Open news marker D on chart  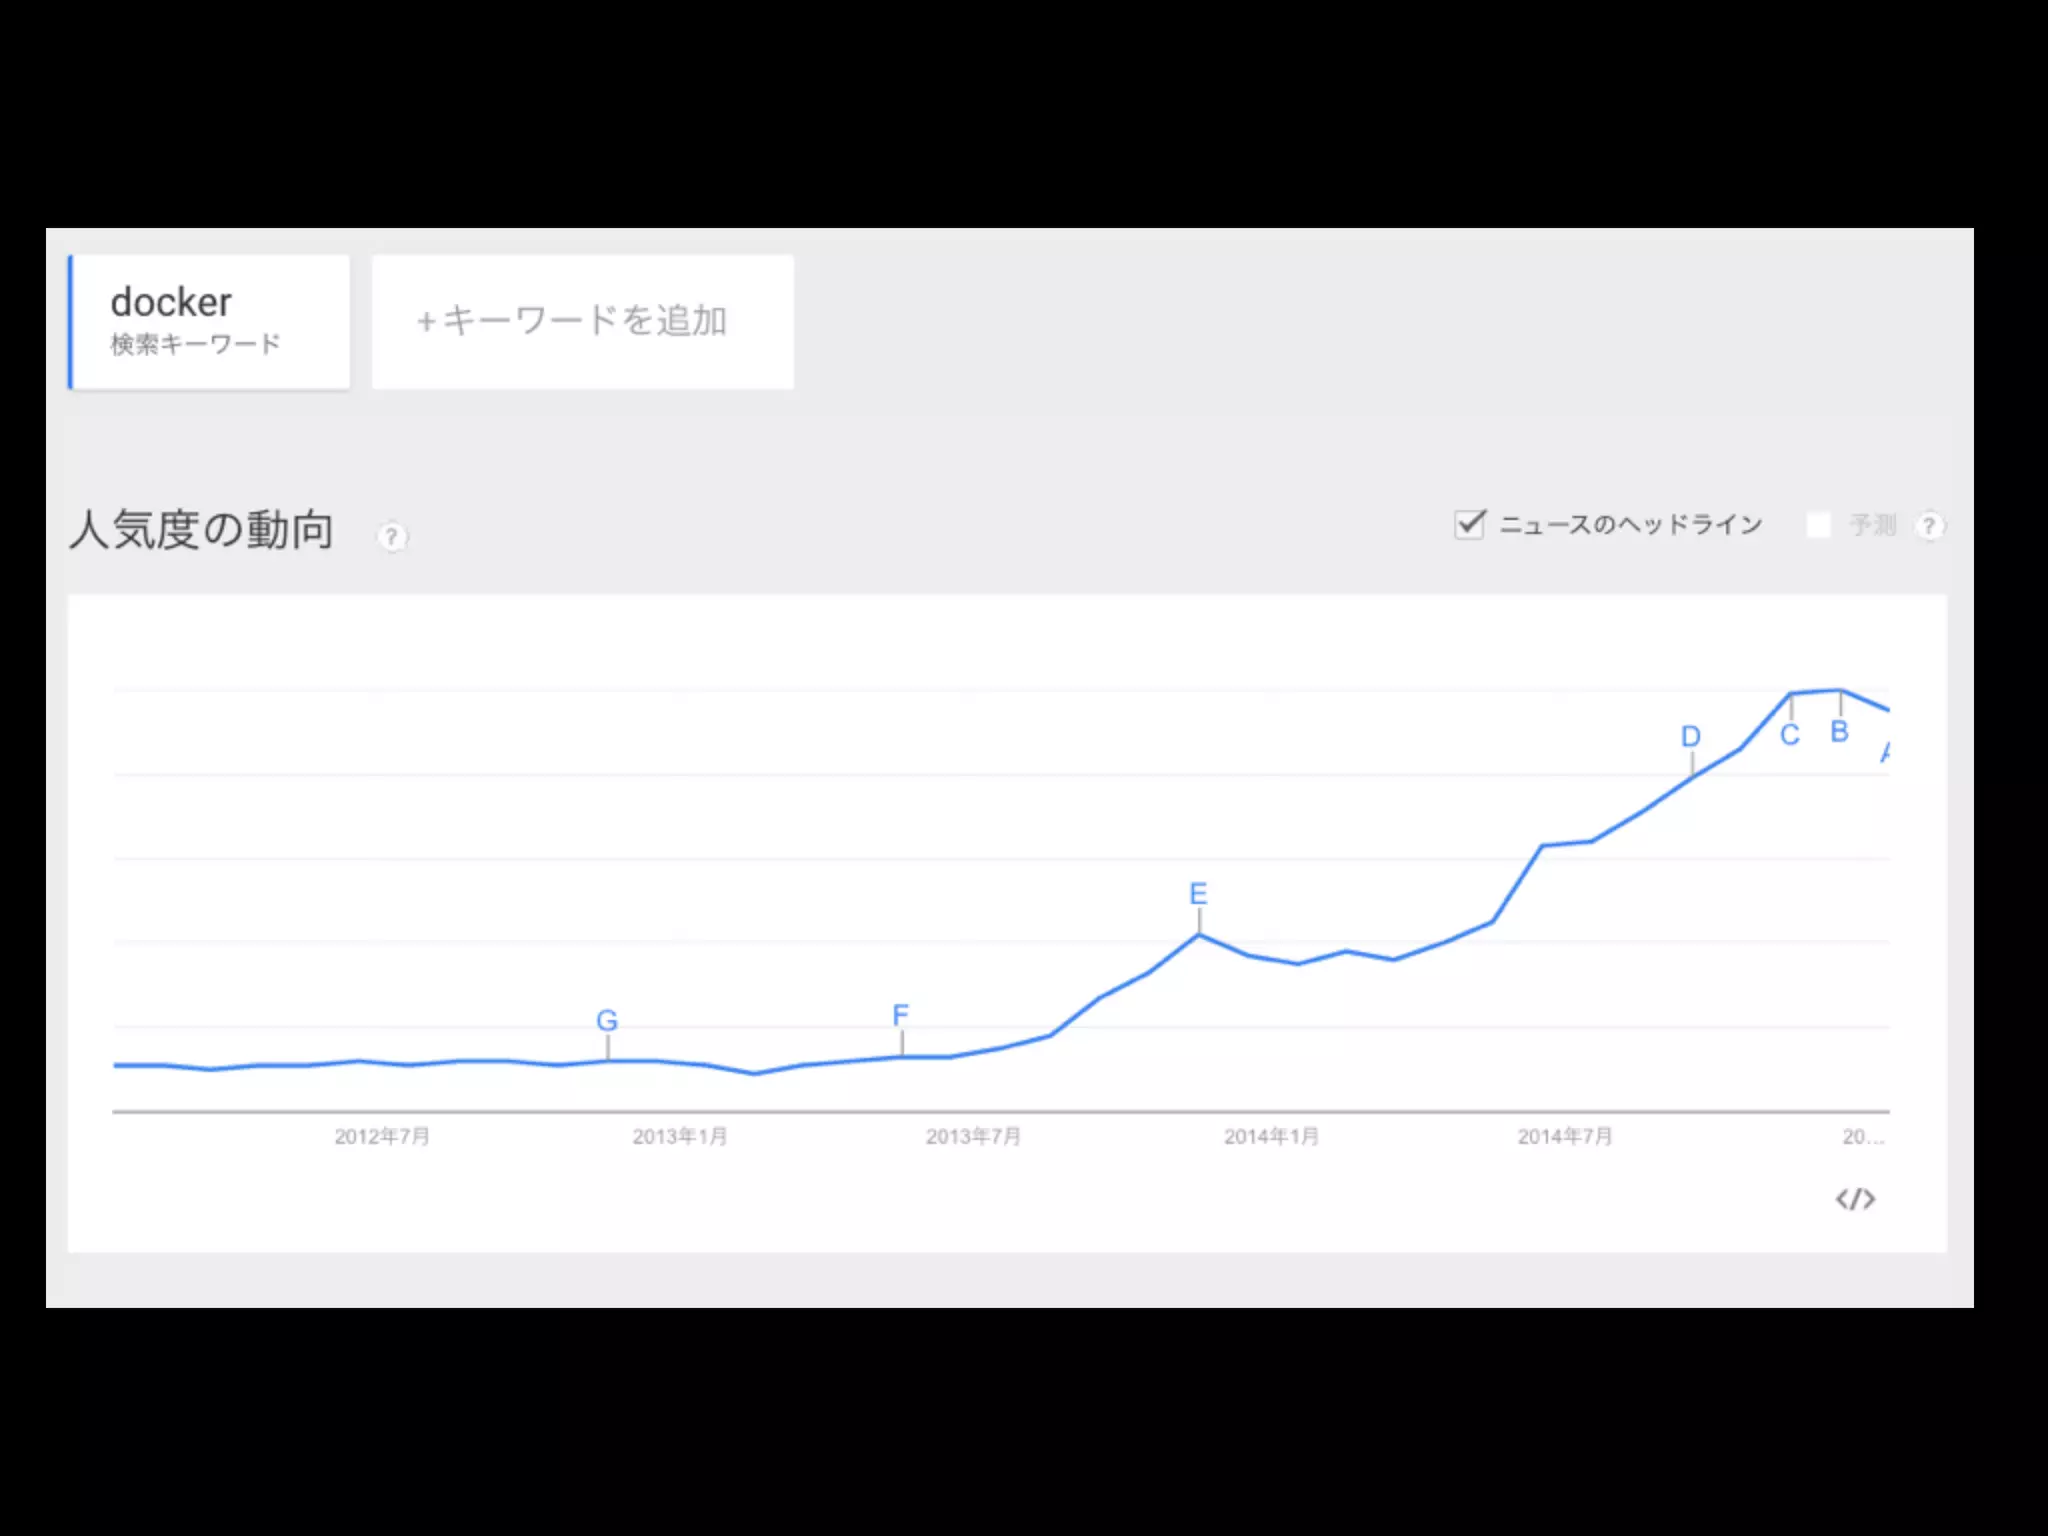tap(1690, 737)
